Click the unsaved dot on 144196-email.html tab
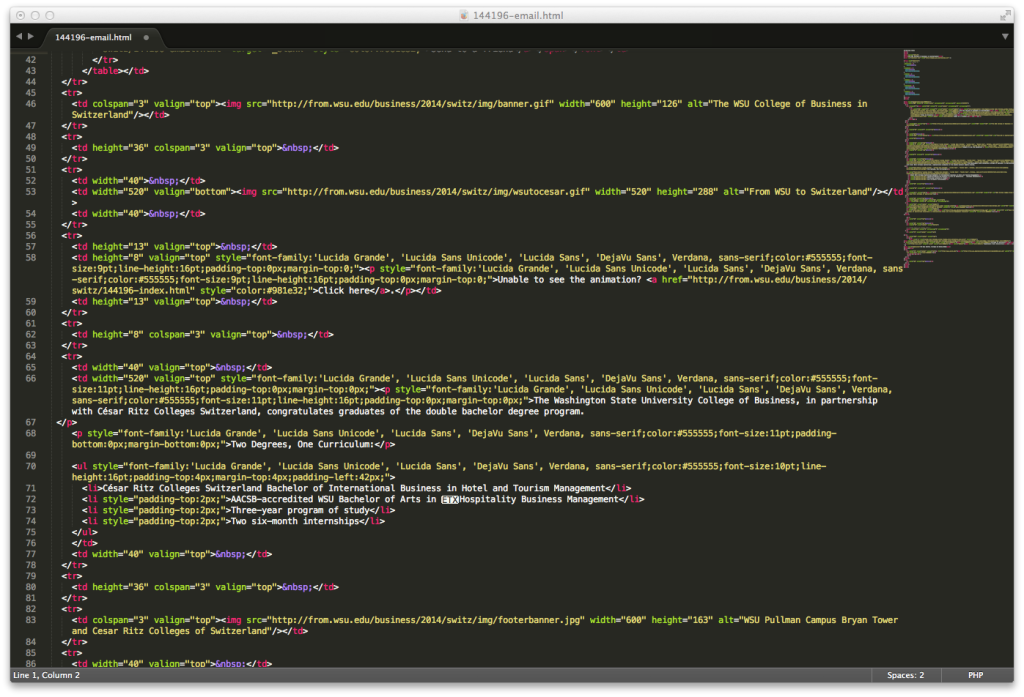The width and height of the screenshot is (1024, 697). point(146,37)
